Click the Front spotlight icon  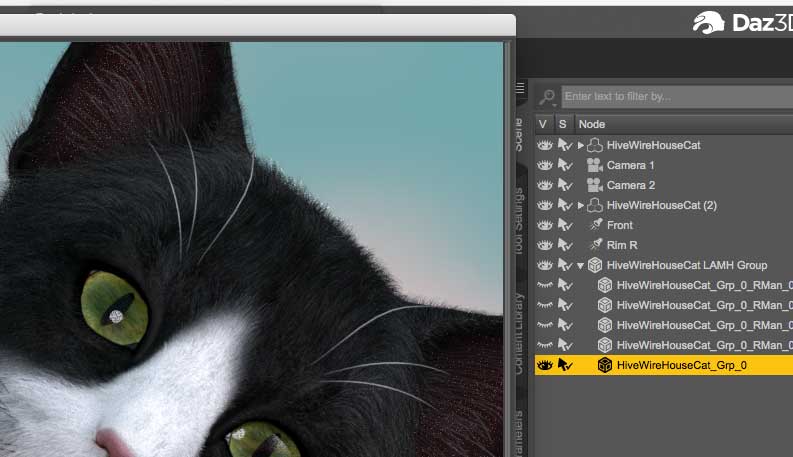click(594, 225)
